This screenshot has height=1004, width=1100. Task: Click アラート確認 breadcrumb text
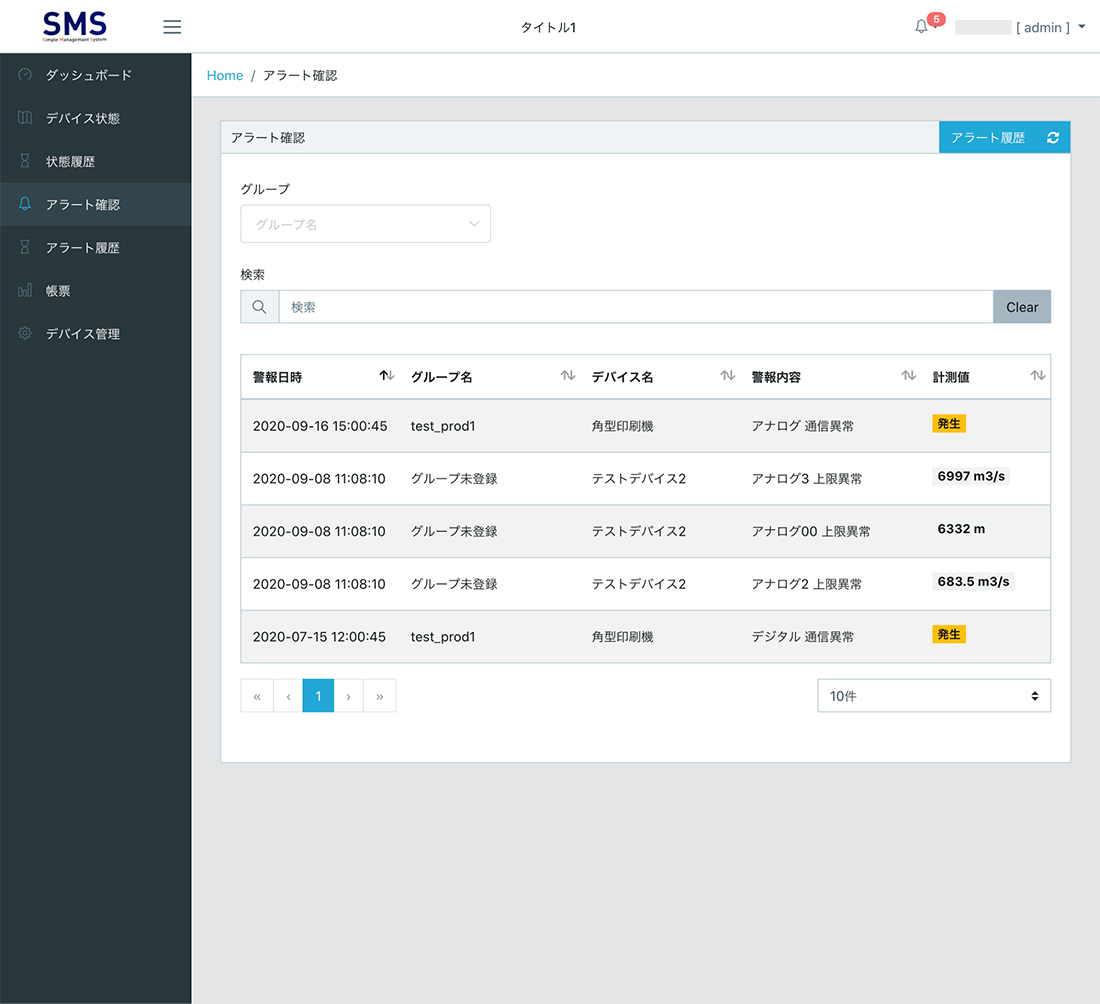click(300, 75)
